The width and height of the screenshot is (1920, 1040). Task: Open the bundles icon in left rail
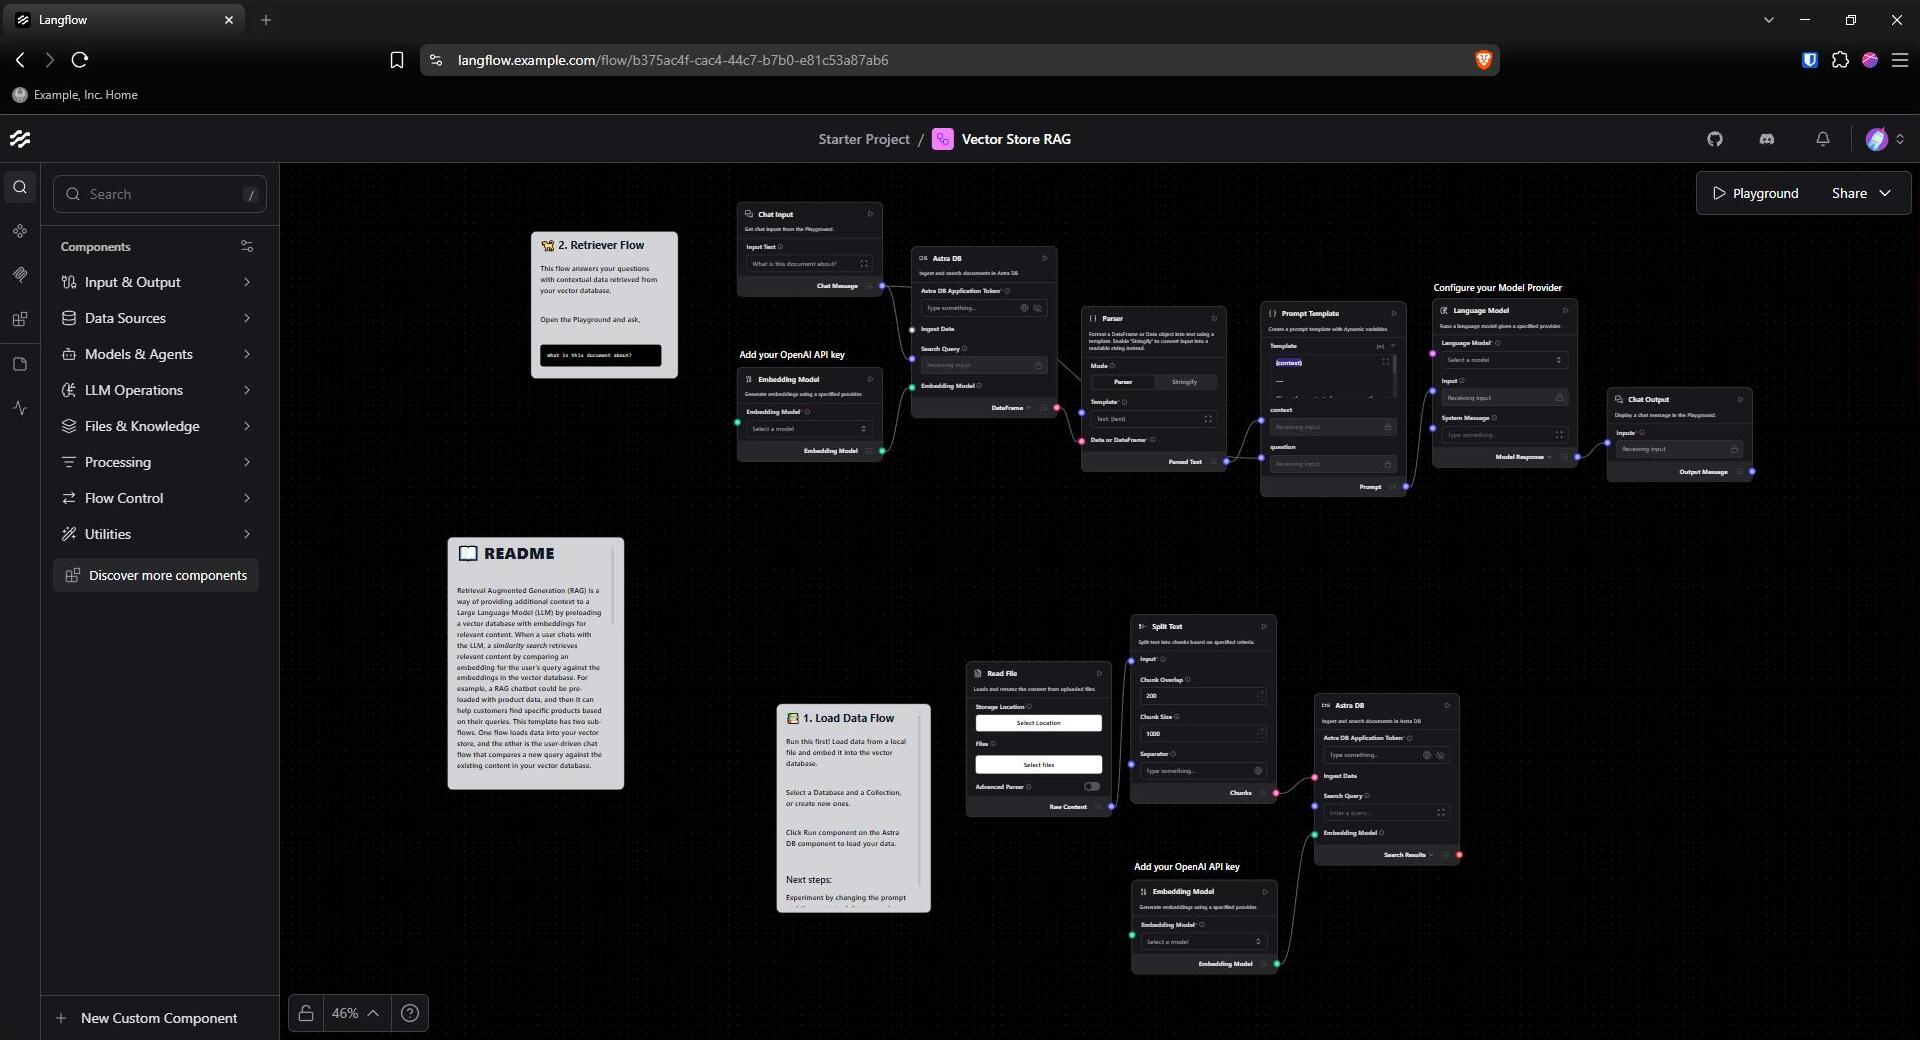(x=20, y=320)
